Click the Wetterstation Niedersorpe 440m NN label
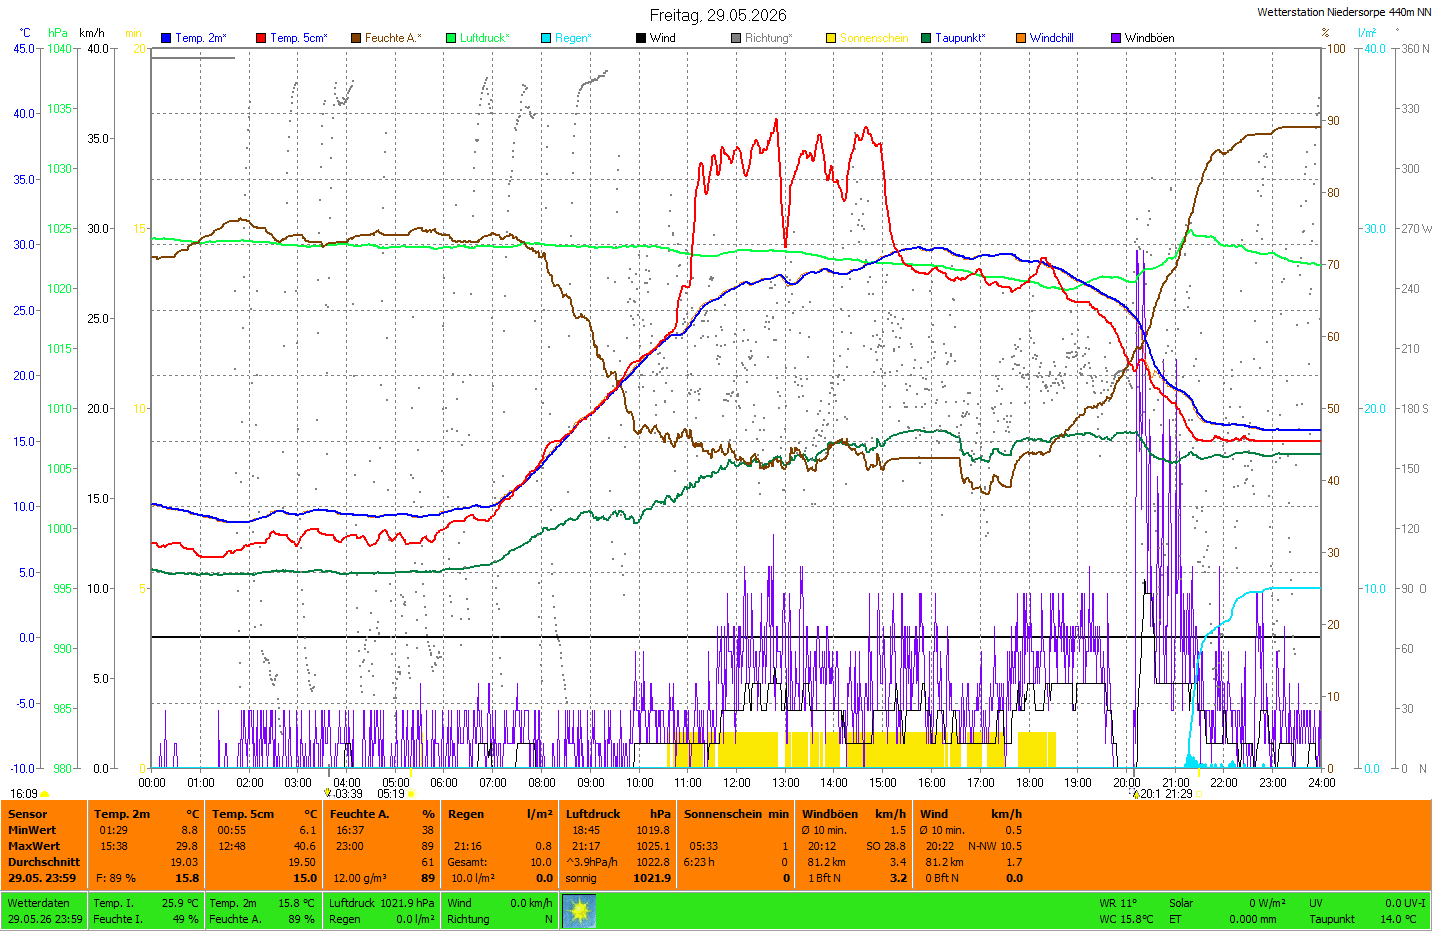Viewport: 1432px width, 931px height. [x=1343, y=12]
